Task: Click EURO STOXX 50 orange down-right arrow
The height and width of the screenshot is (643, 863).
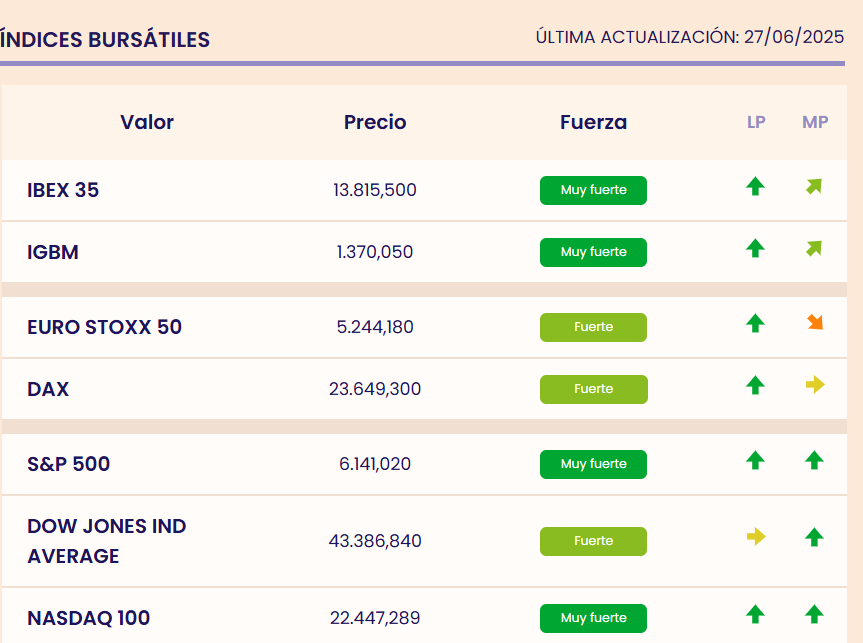Action: pyautogui.click(x=814, y=323)
